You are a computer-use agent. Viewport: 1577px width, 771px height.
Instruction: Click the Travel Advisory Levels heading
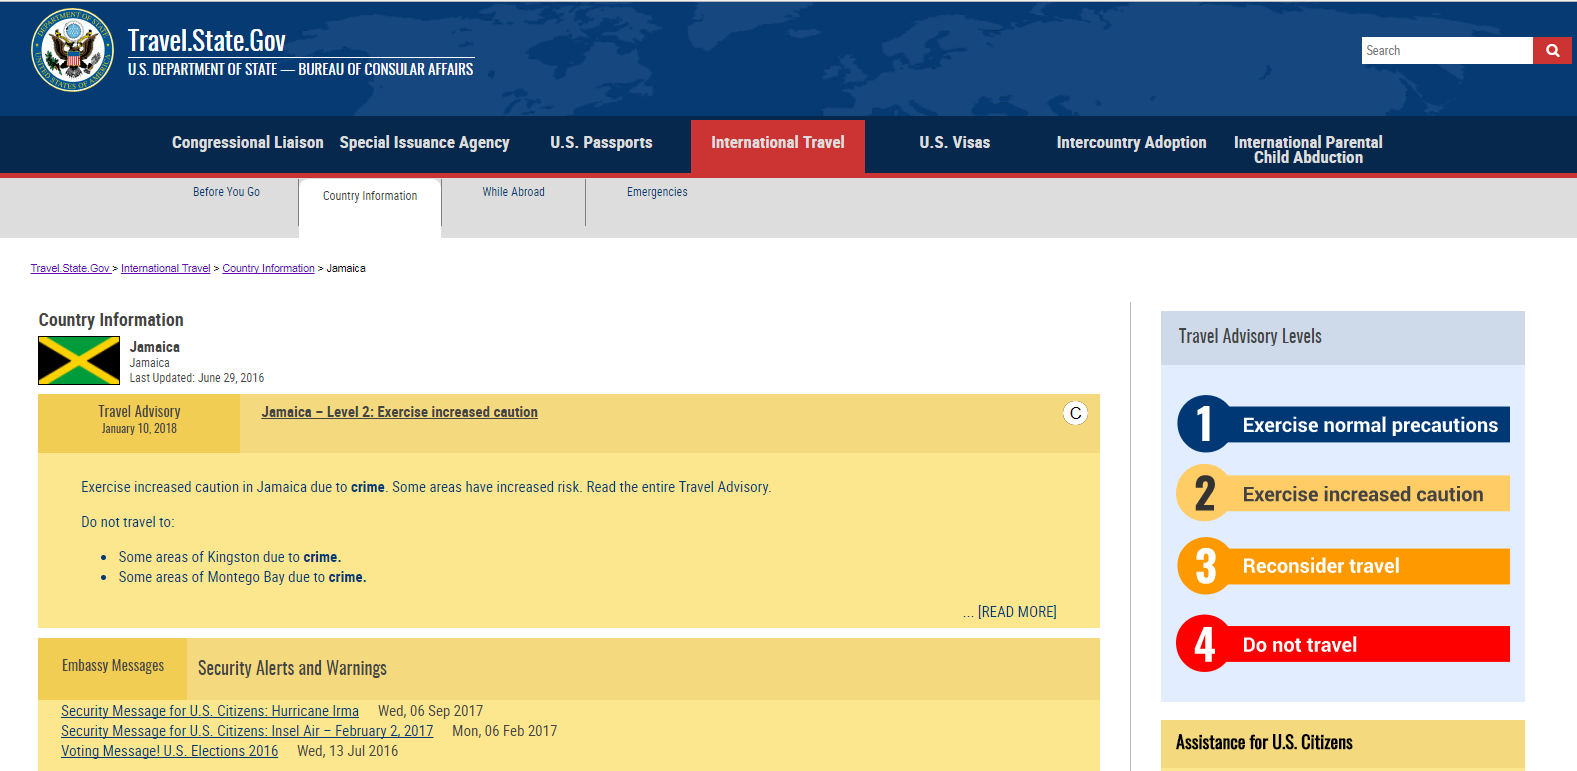pyautogui.click(x=1250, y=337)
